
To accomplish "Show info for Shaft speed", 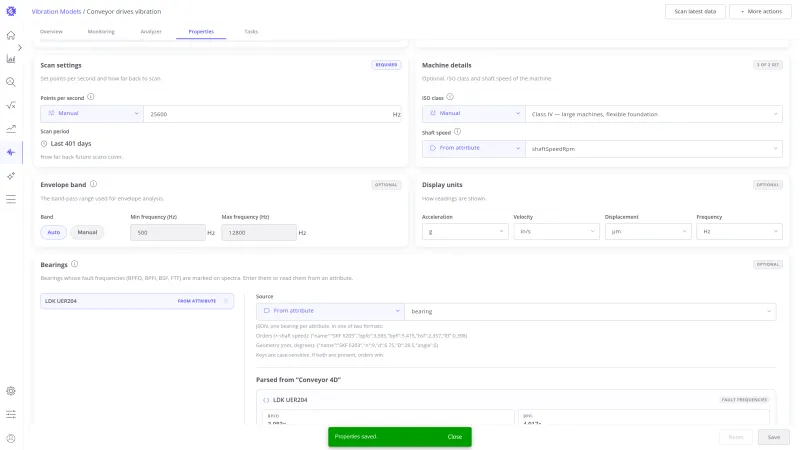I will [458, 132].
